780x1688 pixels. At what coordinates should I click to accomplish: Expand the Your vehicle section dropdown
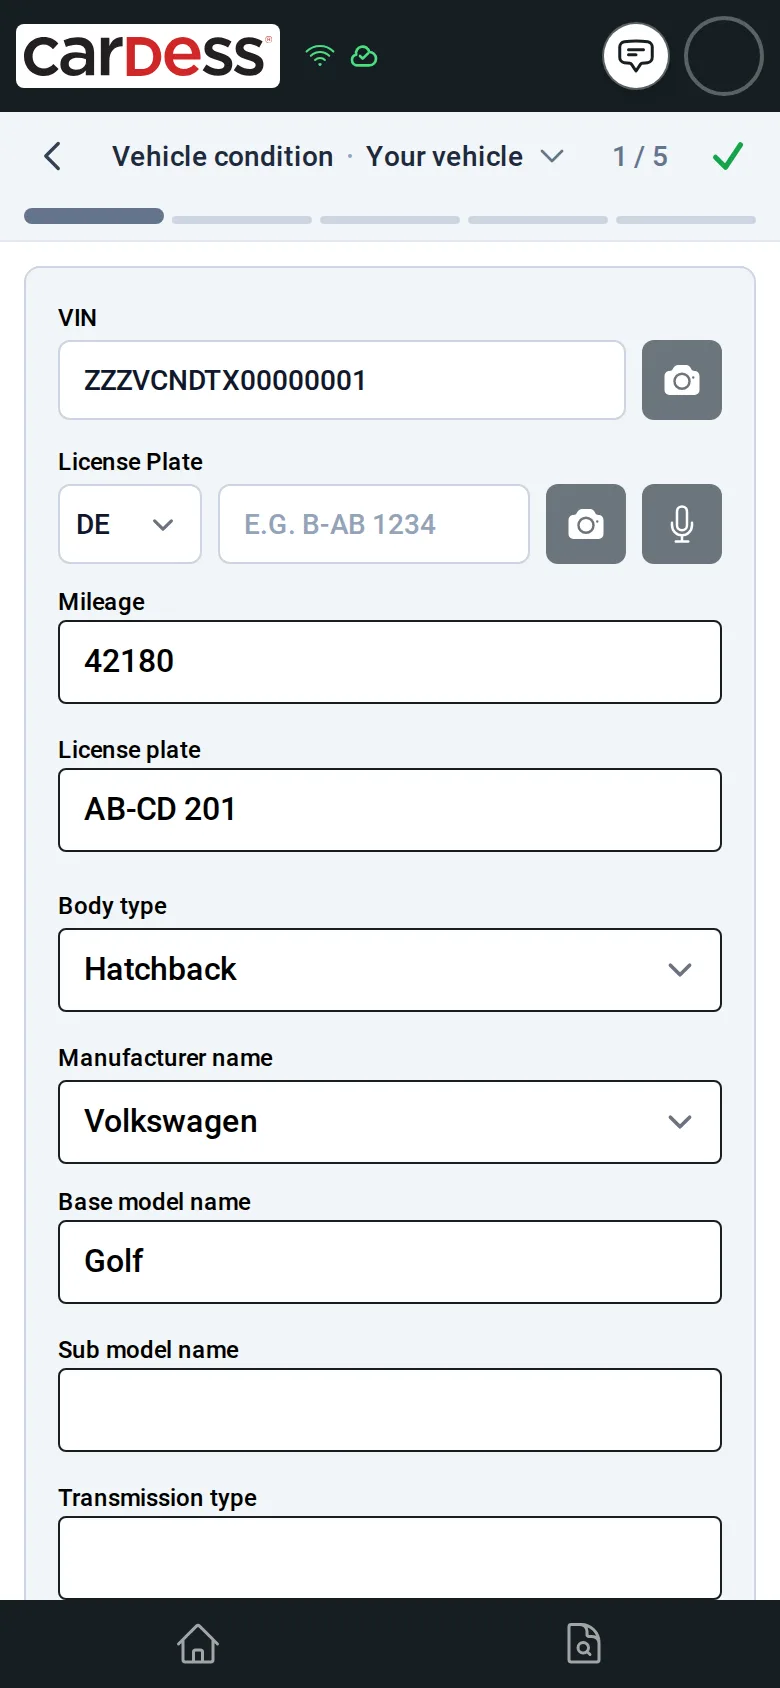[x=465, y=156]
